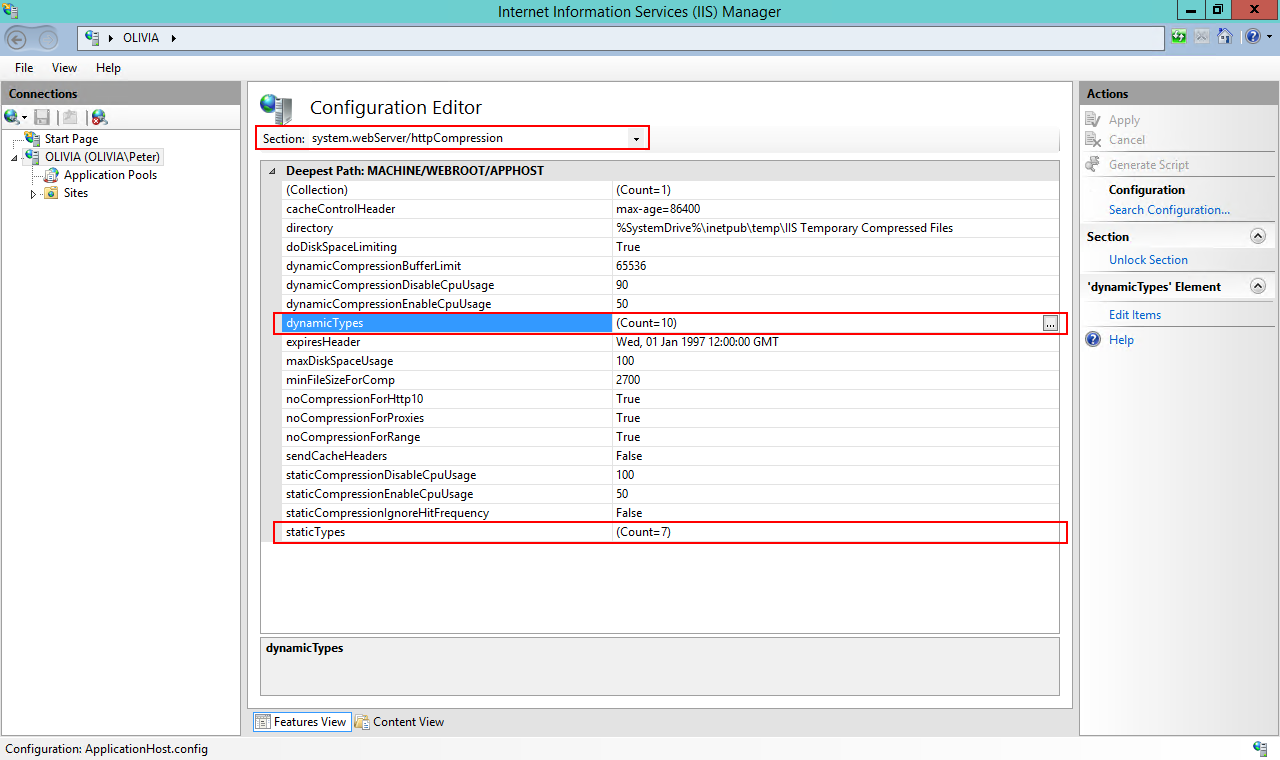Click the Stop icon in the address bar
1280x760 pixels.
pyautogui.click(x=1202, y=37)
